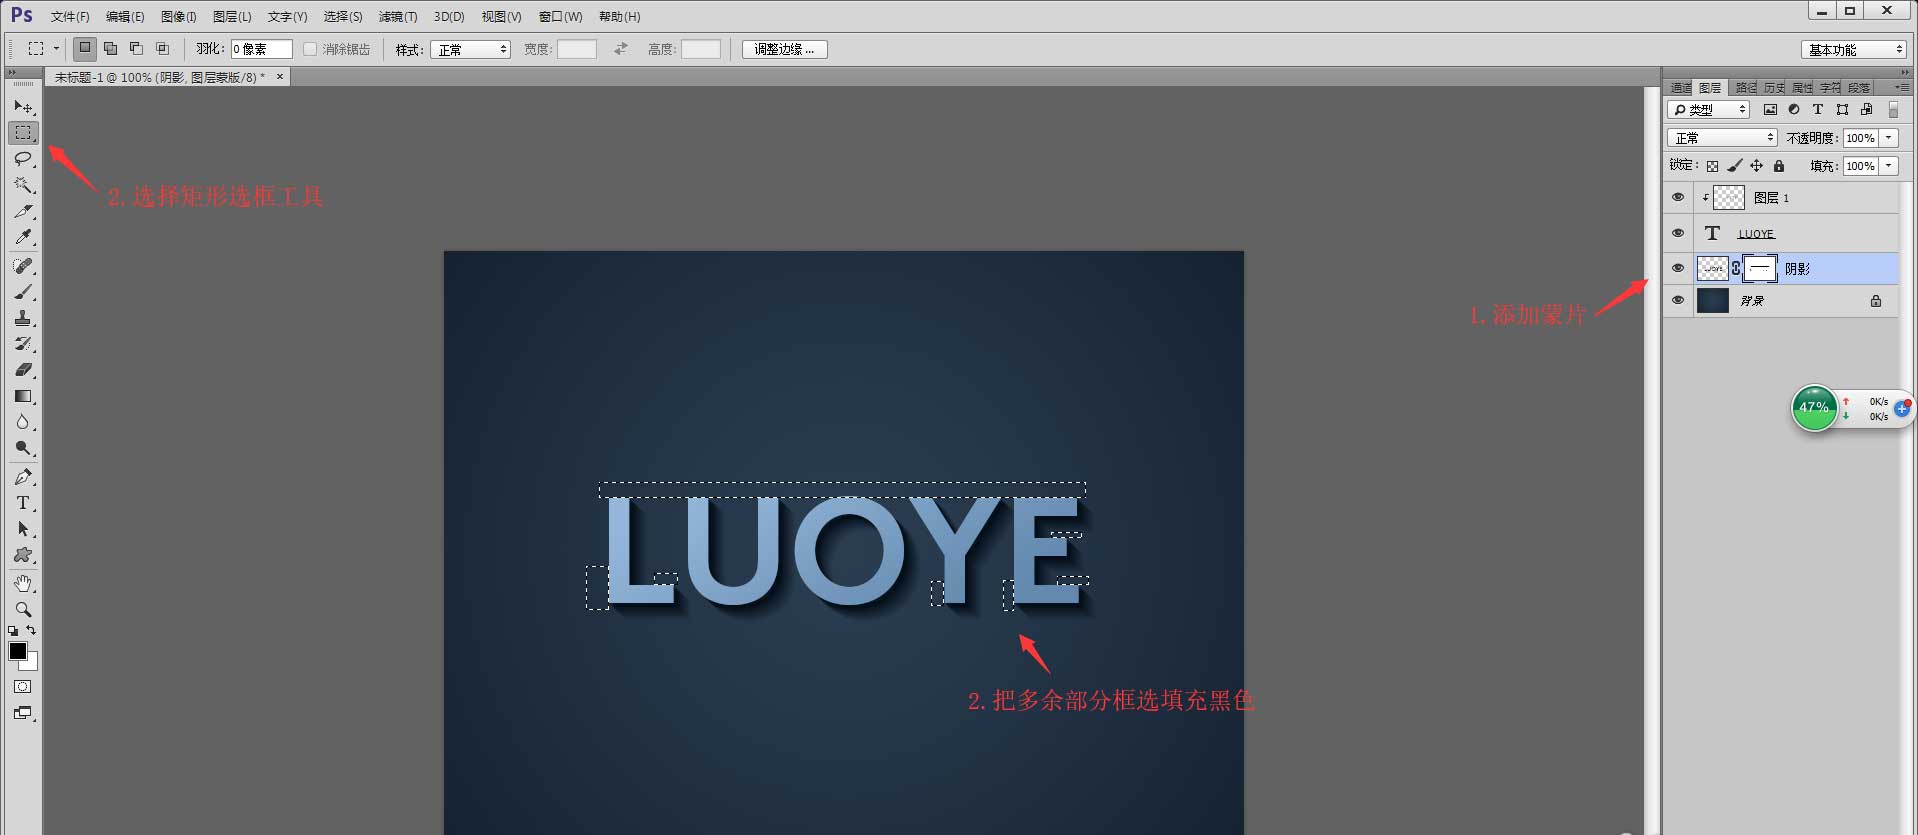Select the Path Selection tool
The height and width of the screenshot is (835, 1918).
pos(23,529)
